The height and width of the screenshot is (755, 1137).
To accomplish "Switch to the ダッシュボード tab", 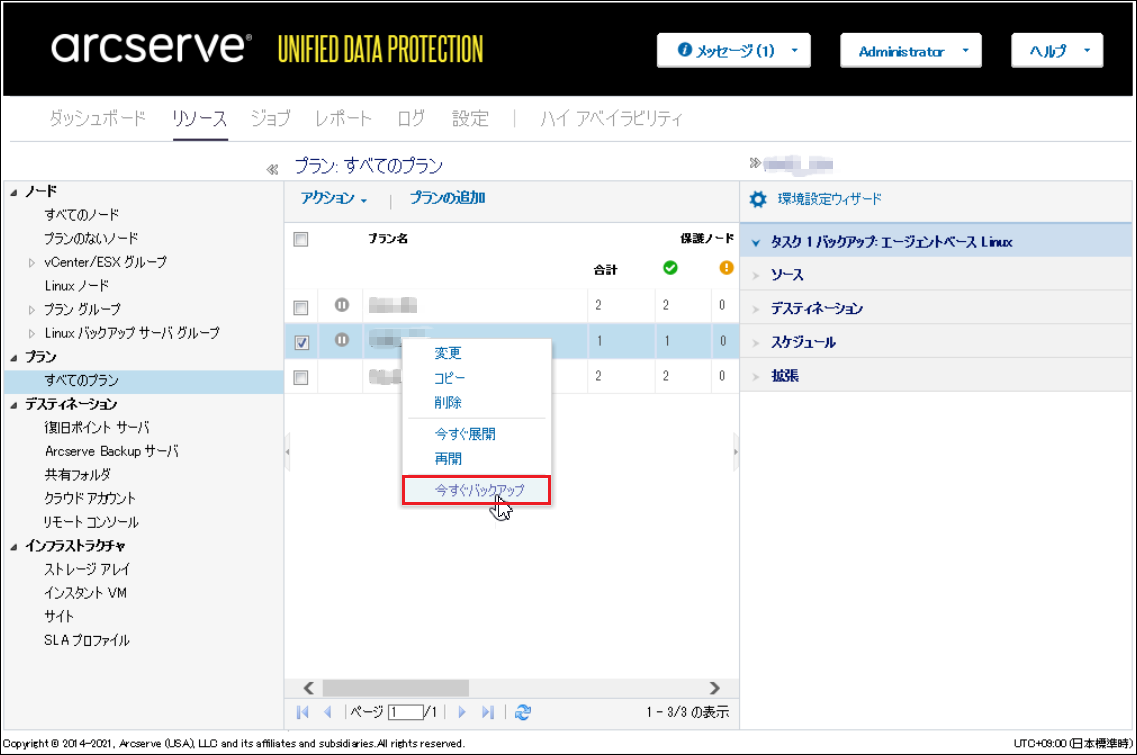I will [97, 118].
